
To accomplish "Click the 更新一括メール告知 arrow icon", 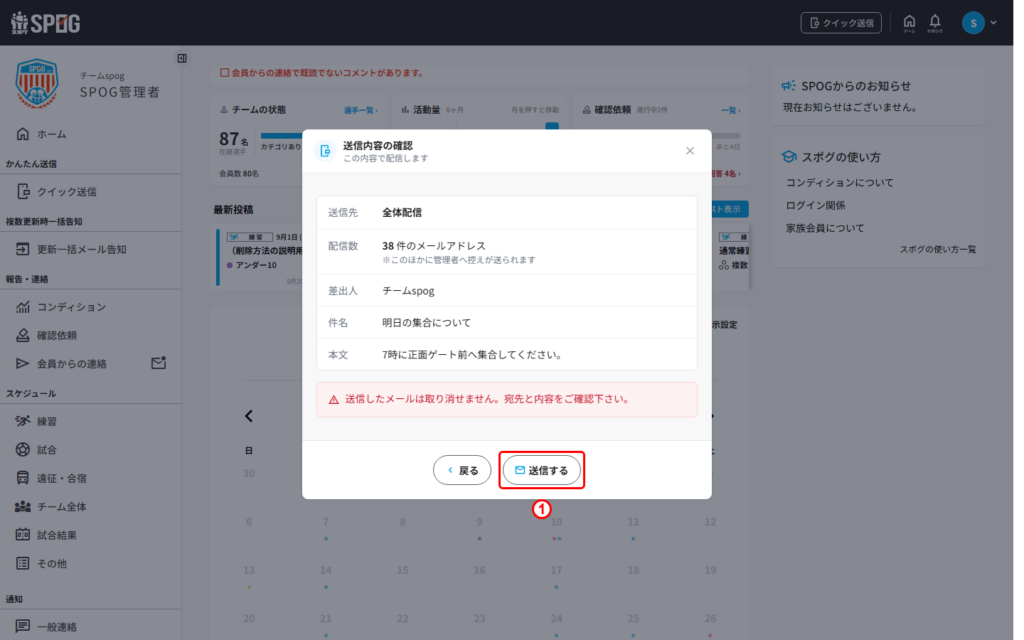I will coord(23,249).
